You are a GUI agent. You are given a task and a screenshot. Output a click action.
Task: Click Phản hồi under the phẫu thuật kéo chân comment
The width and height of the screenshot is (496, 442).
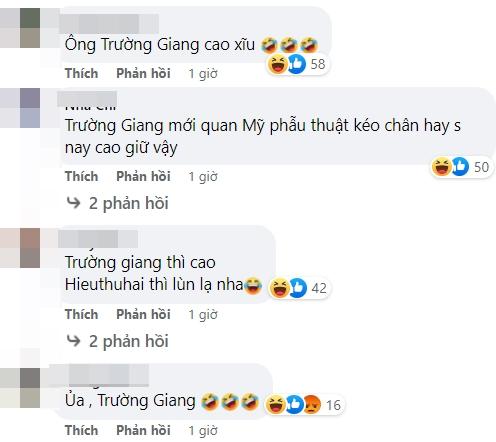coord(143,176)
